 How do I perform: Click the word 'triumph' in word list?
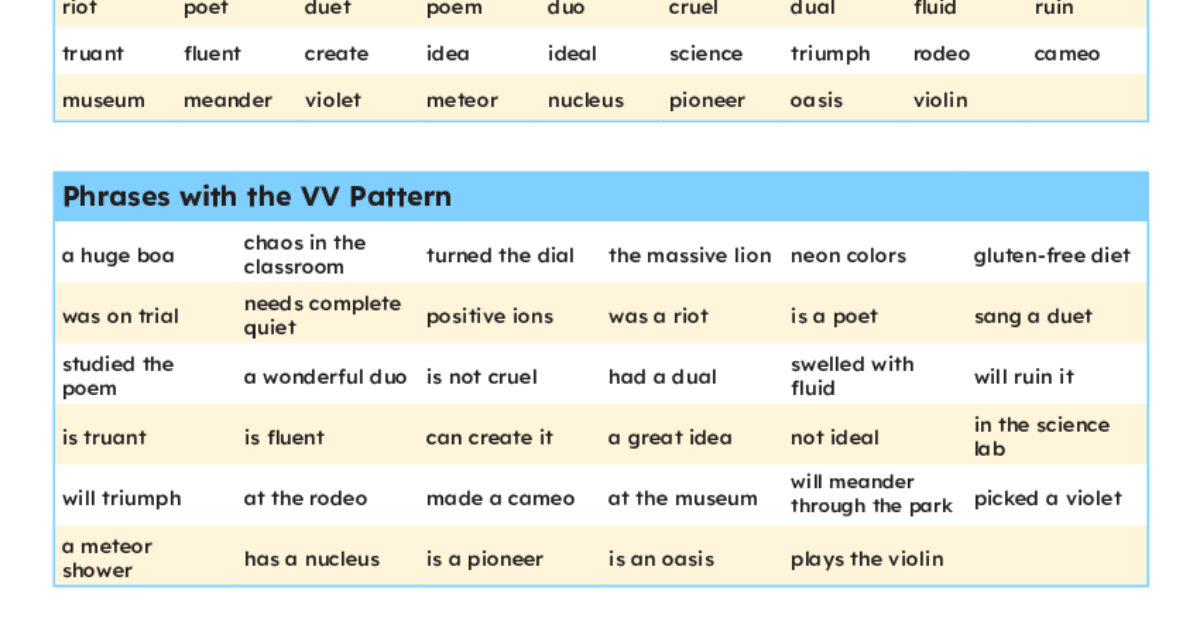(830, 54)
